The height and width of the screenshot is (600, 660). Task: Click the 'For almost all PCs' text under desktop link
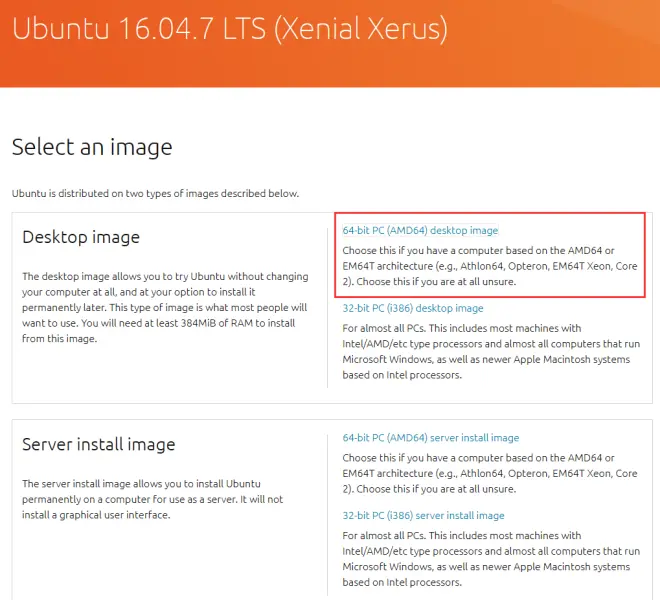(x=491, y=352)
